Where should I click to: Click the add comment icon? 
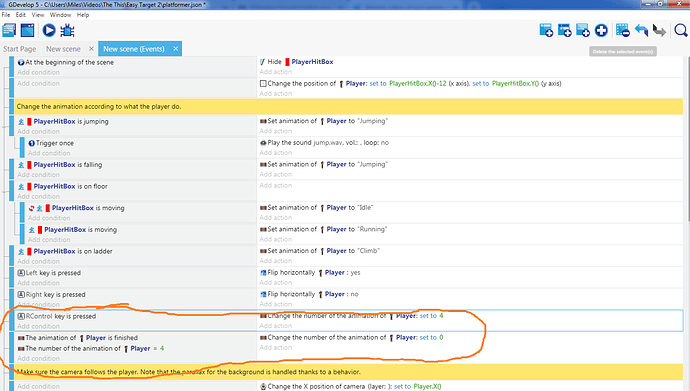click(583, 30)
